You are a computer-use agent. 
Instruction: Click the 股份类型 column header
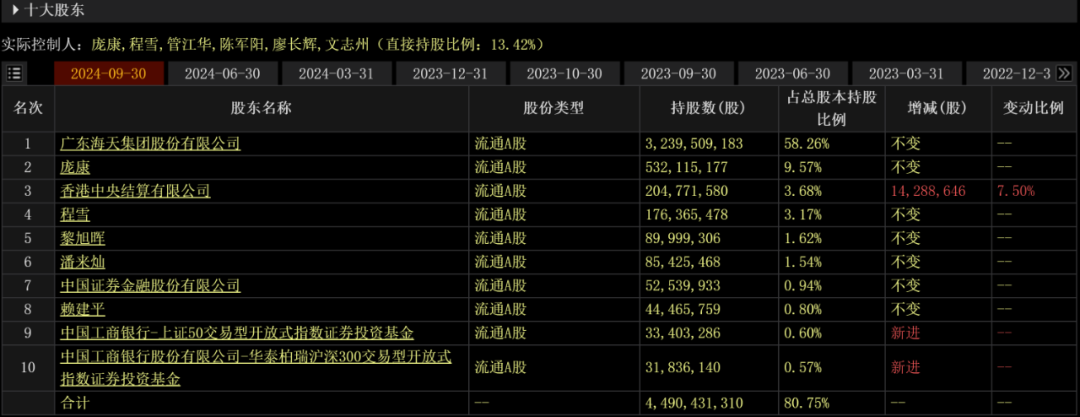554,108
